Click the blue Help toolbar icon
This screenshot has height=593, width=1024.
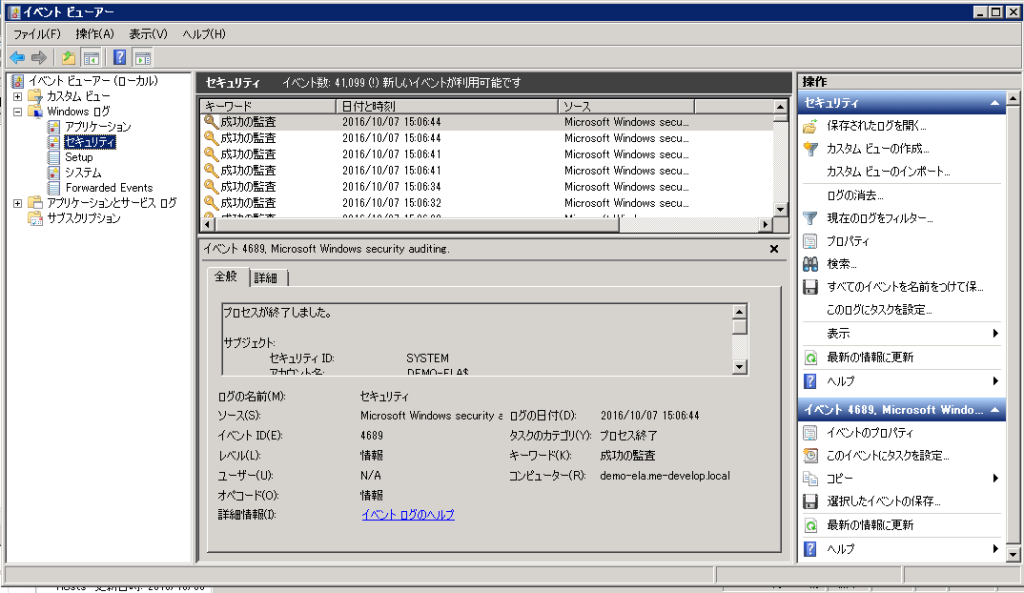coord(120,57)
